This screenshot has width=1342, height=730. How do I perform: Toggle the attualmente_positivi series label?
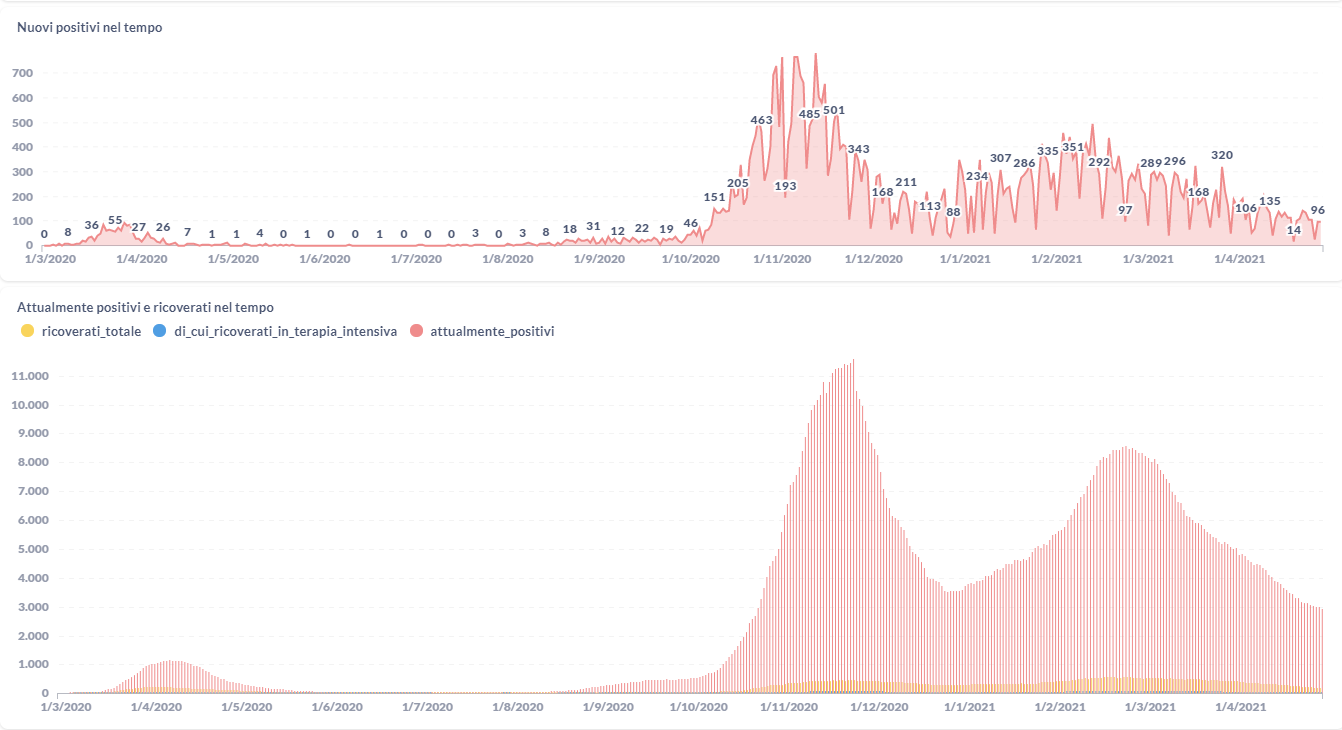click(x=492, y=331)
